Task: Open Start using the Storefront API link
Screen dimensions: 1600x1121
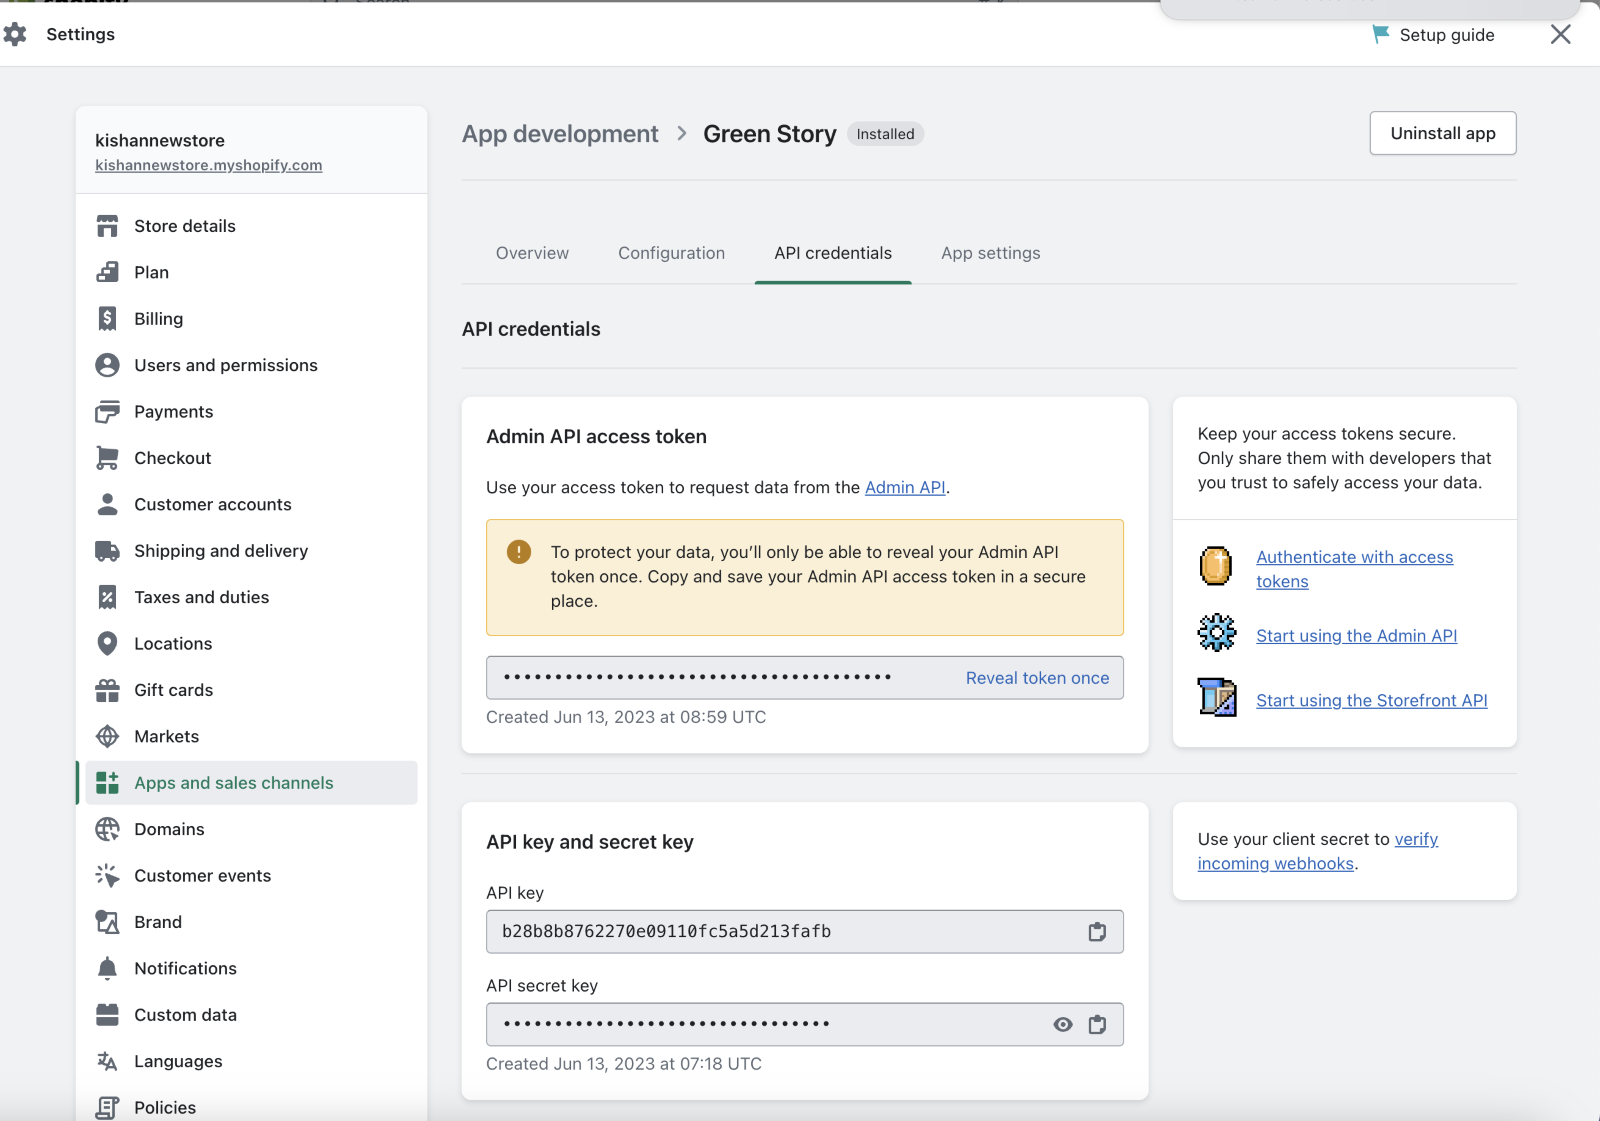Action: (x=1372, y=701)
